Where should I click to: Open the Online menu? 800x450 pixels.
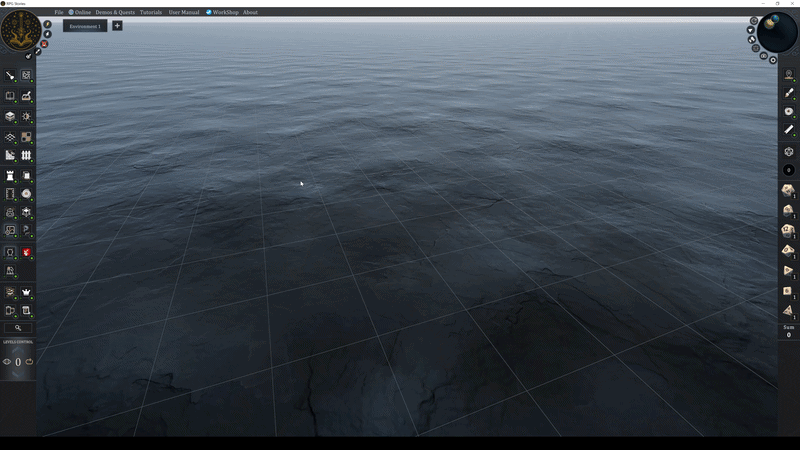click(80, 12)
